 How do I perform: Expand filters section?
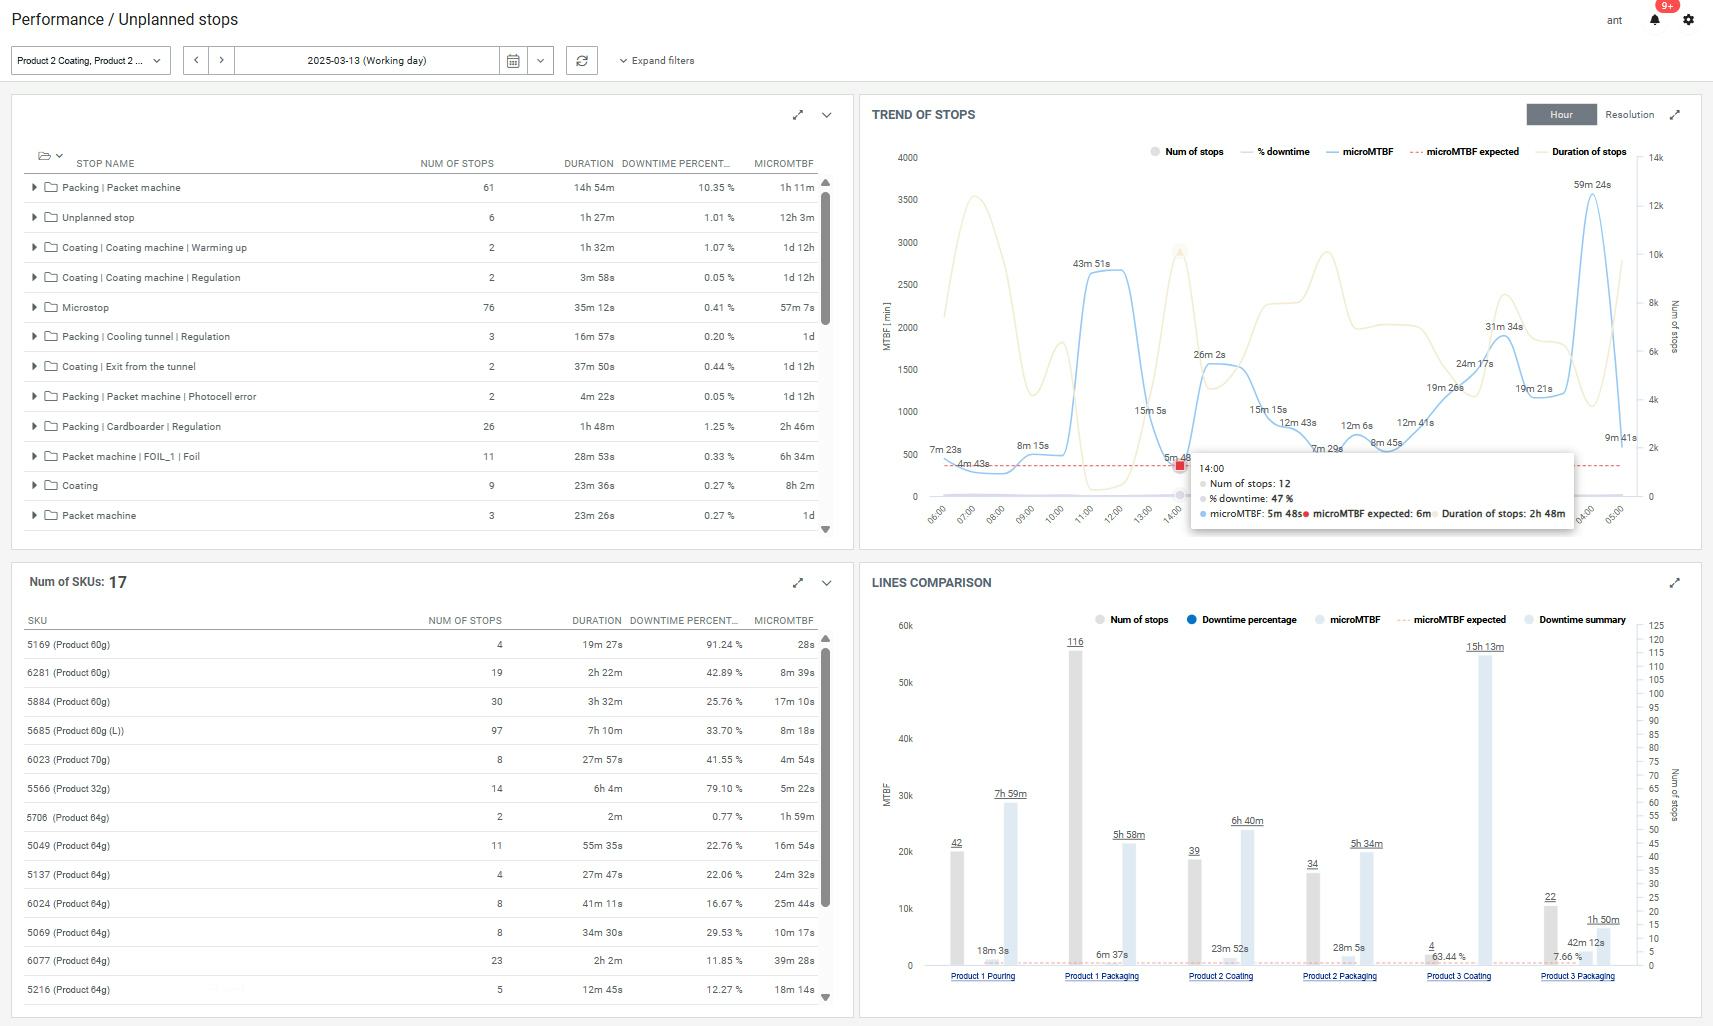tap(656, 61)
